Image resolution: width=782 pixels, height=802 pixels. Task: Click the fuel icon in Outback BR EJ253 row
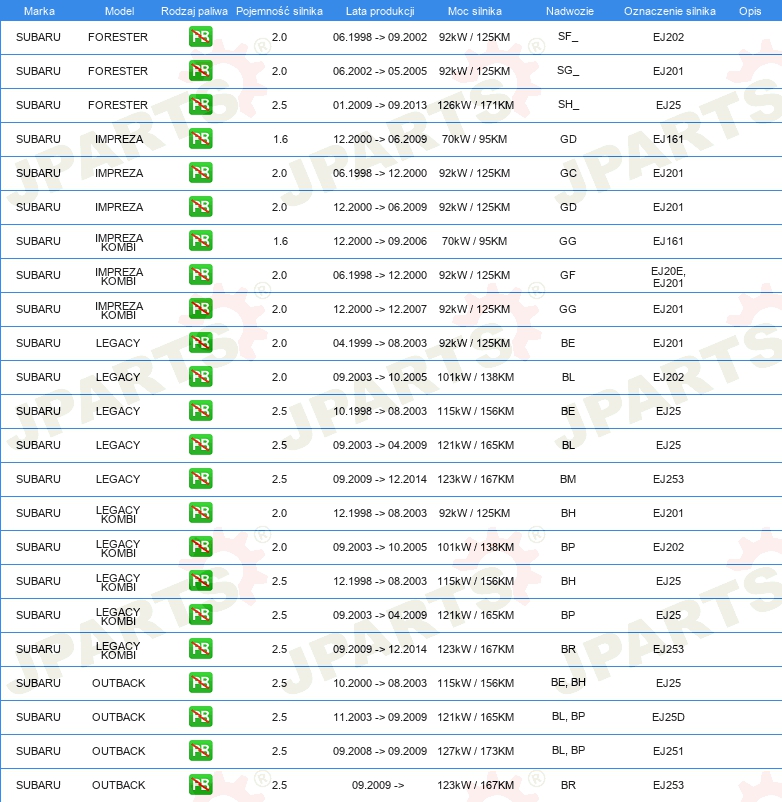[x=200, y=785]
